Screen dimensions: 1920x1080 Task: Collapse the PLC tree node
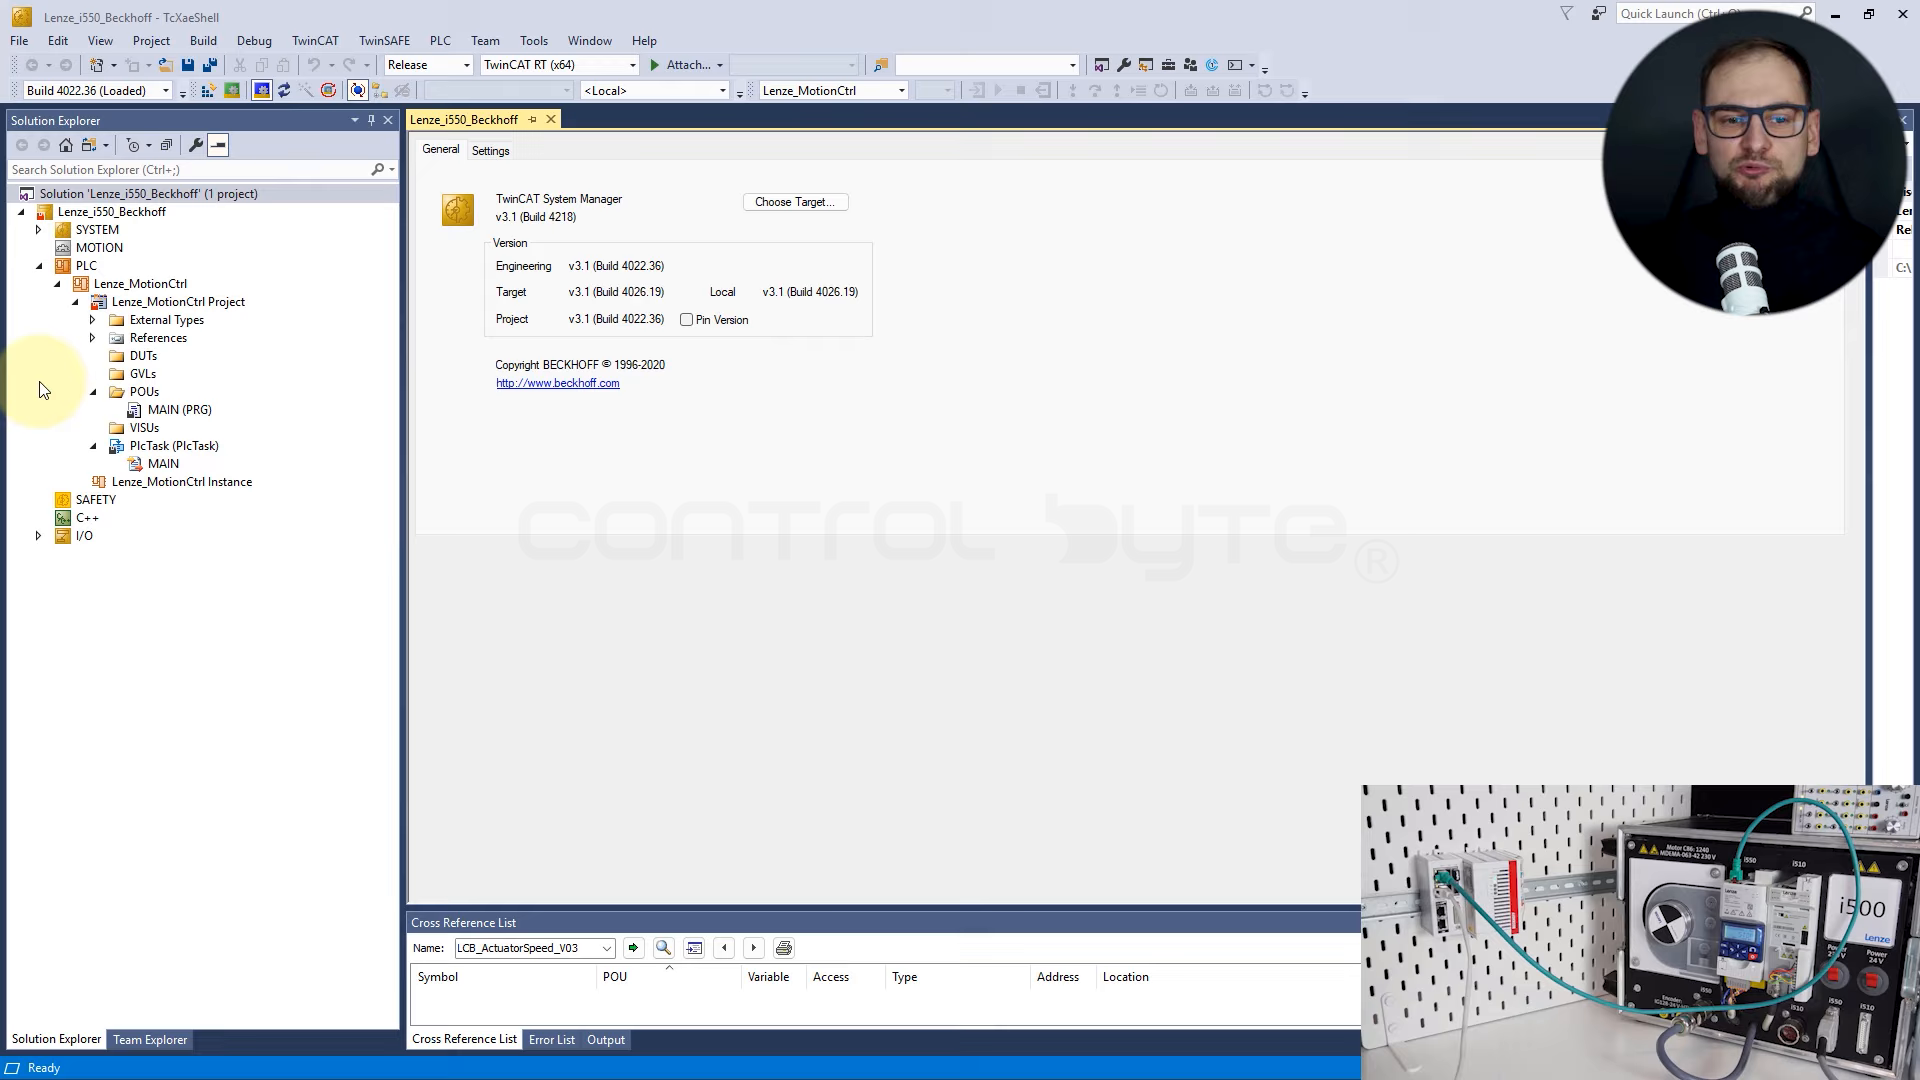tap(39, 266)
